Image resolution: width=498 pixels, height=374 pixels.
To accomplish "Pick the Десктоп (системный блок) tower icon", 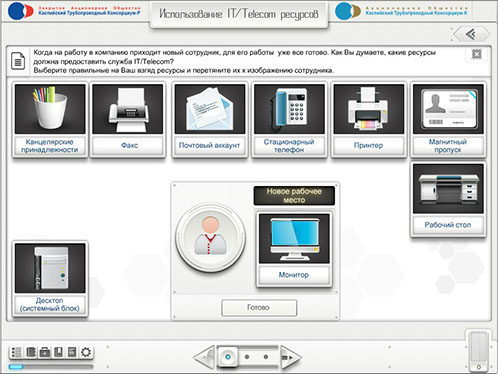I will (x=50, y=268).
